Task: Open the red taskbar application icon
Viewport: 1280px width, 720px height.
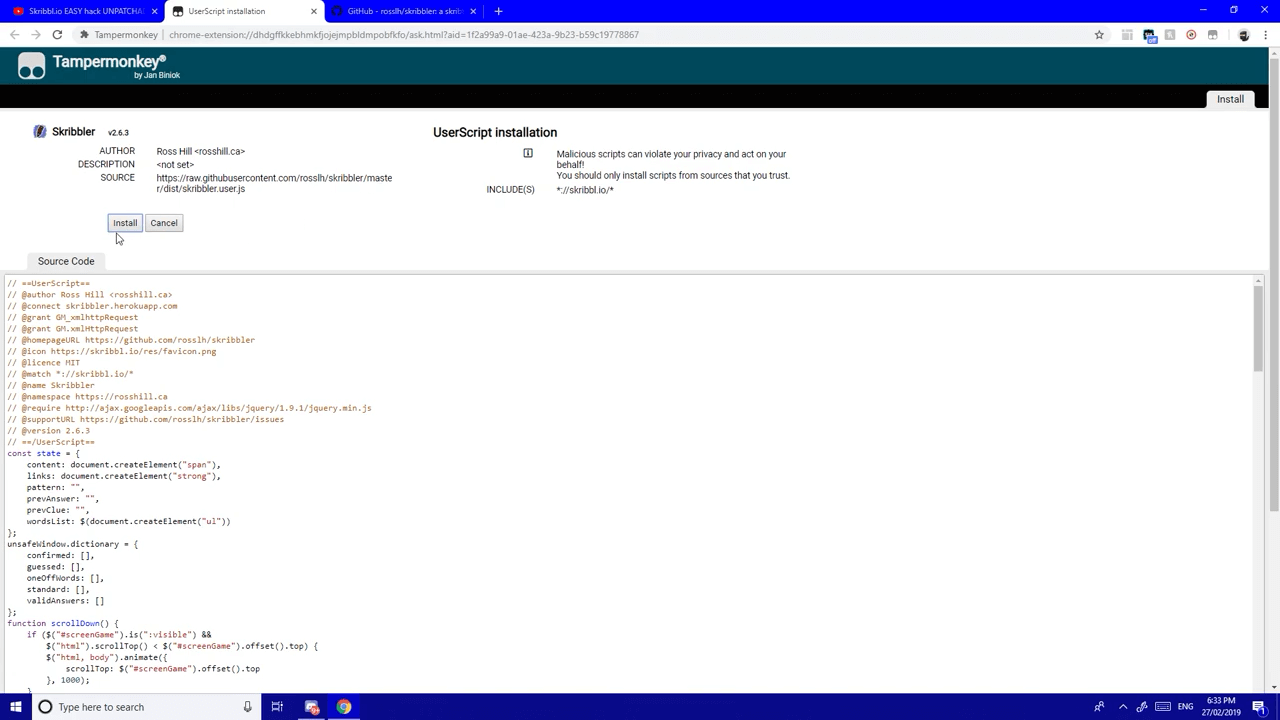Action: 312,707
